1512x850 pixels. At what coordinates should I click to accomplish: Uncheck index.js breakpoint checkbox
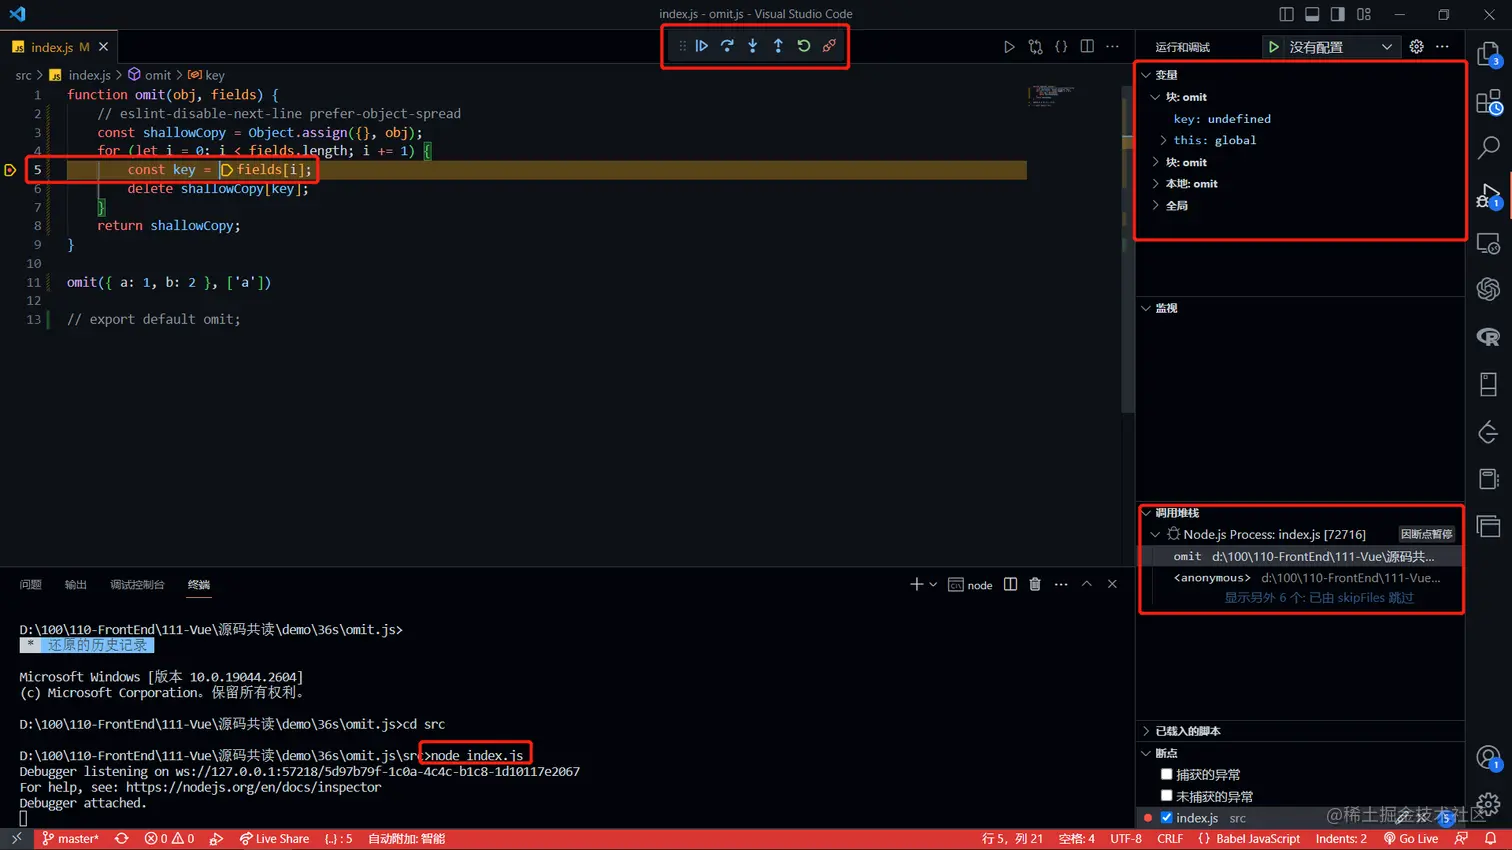[x=1166, y=818]
